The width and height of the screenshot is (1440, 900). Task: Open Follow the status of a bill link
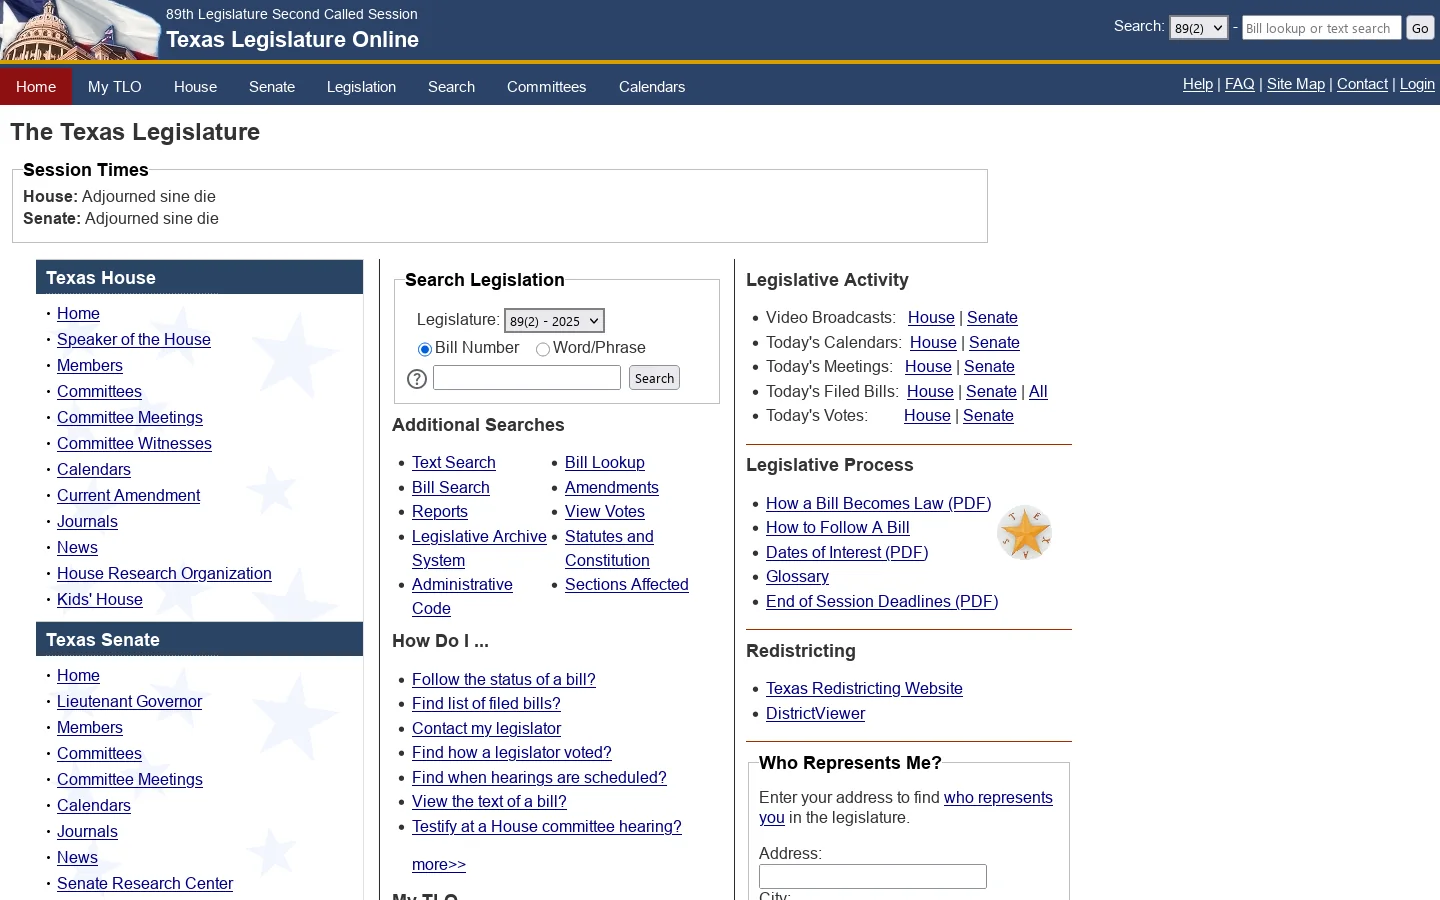click(x=504, y=680)
